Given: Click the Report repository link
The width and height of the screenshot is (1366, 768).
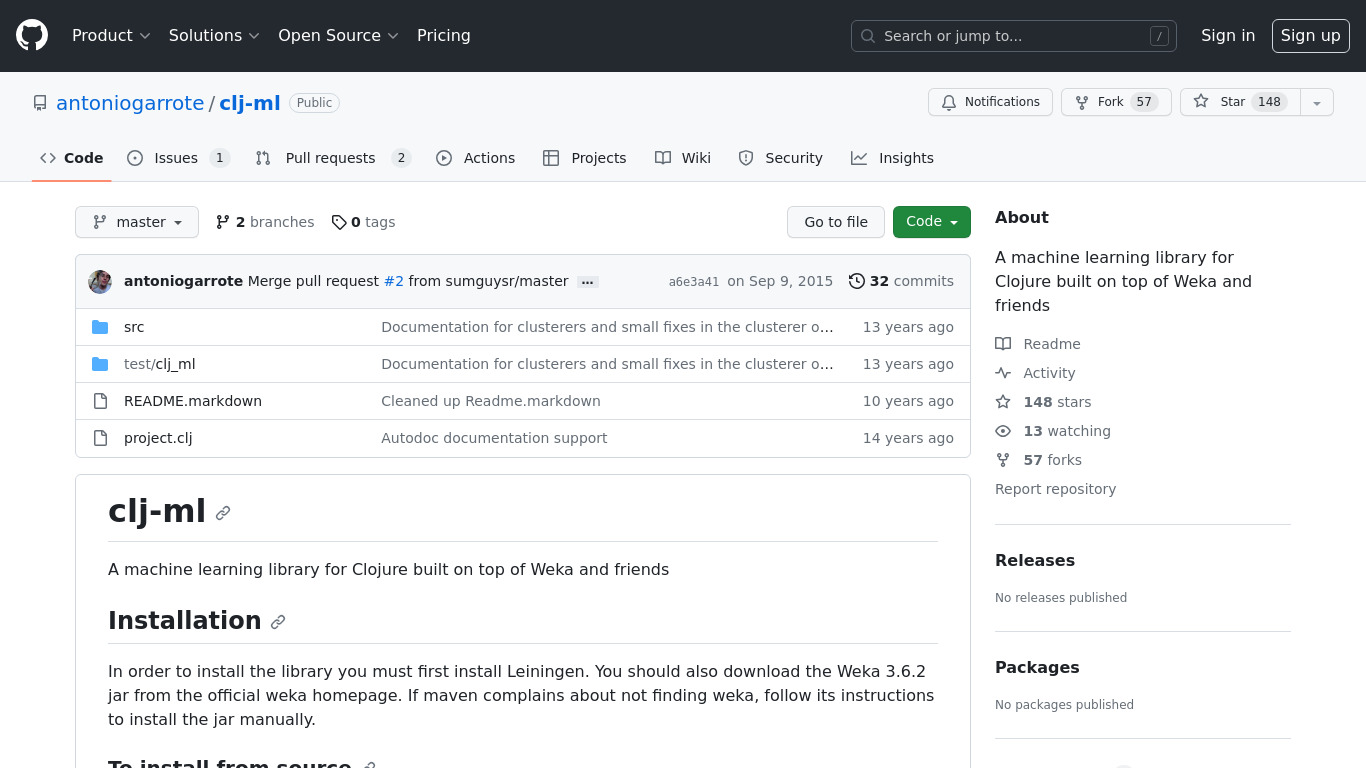Looking at the screenshot, I should click(1055, 489).
